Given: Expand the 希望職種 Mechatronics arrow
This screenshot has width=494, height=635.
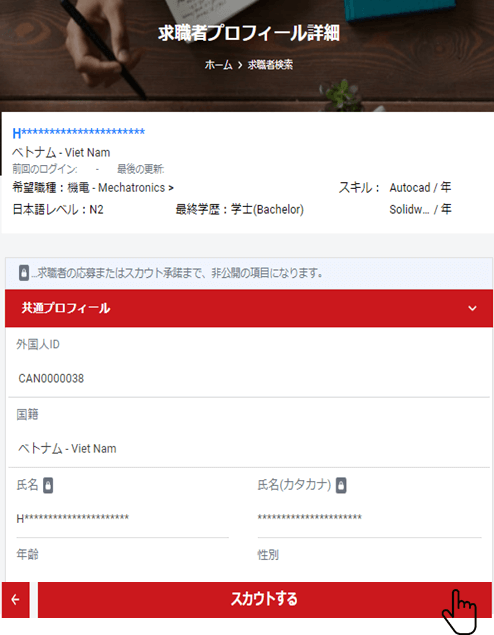Looking at the screenshot, I should point(171,188).
